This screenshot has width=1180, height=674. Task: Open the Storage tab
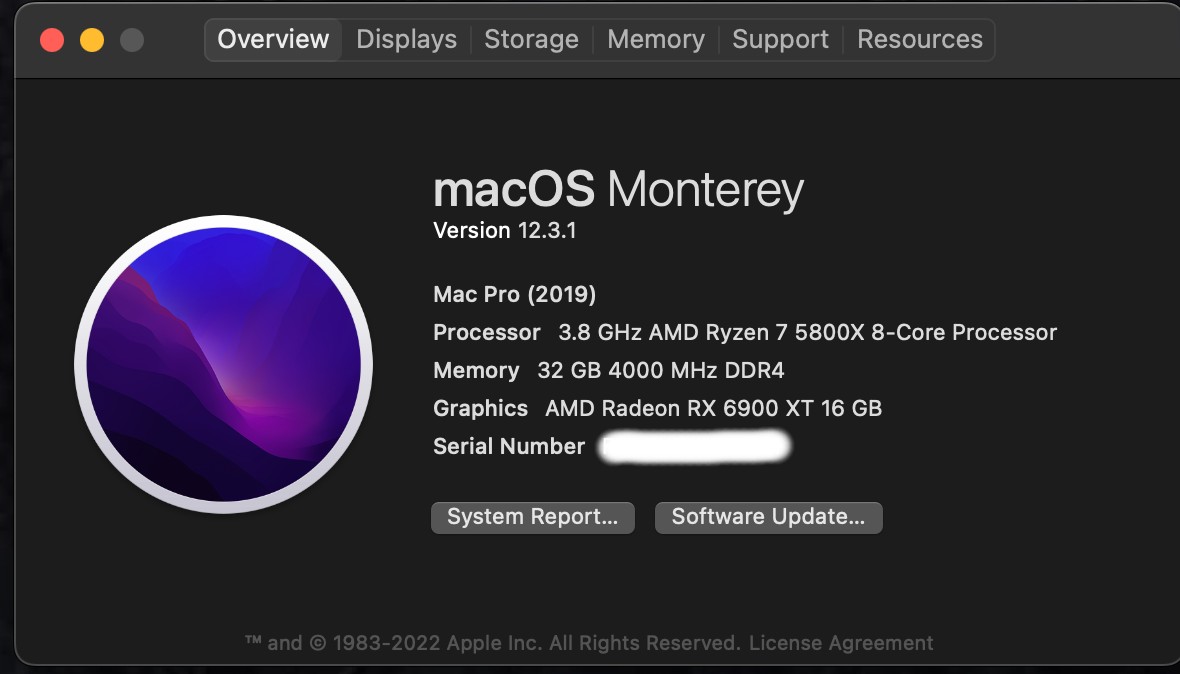pos(531,40)
